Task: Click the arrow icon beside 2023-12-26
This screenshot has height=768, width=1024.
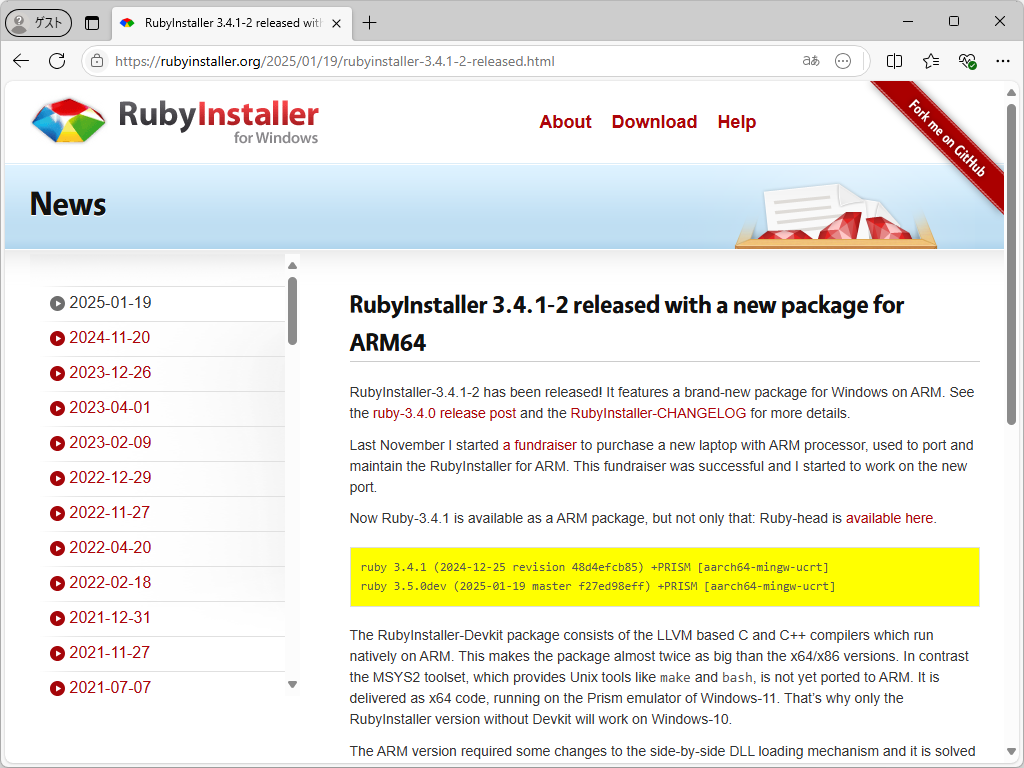Action: pos(57,373)
